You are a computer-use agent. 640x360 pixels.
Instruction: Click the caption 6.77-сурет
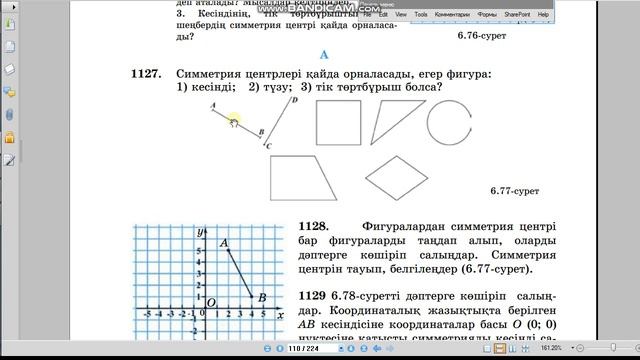tap(515, 191)
